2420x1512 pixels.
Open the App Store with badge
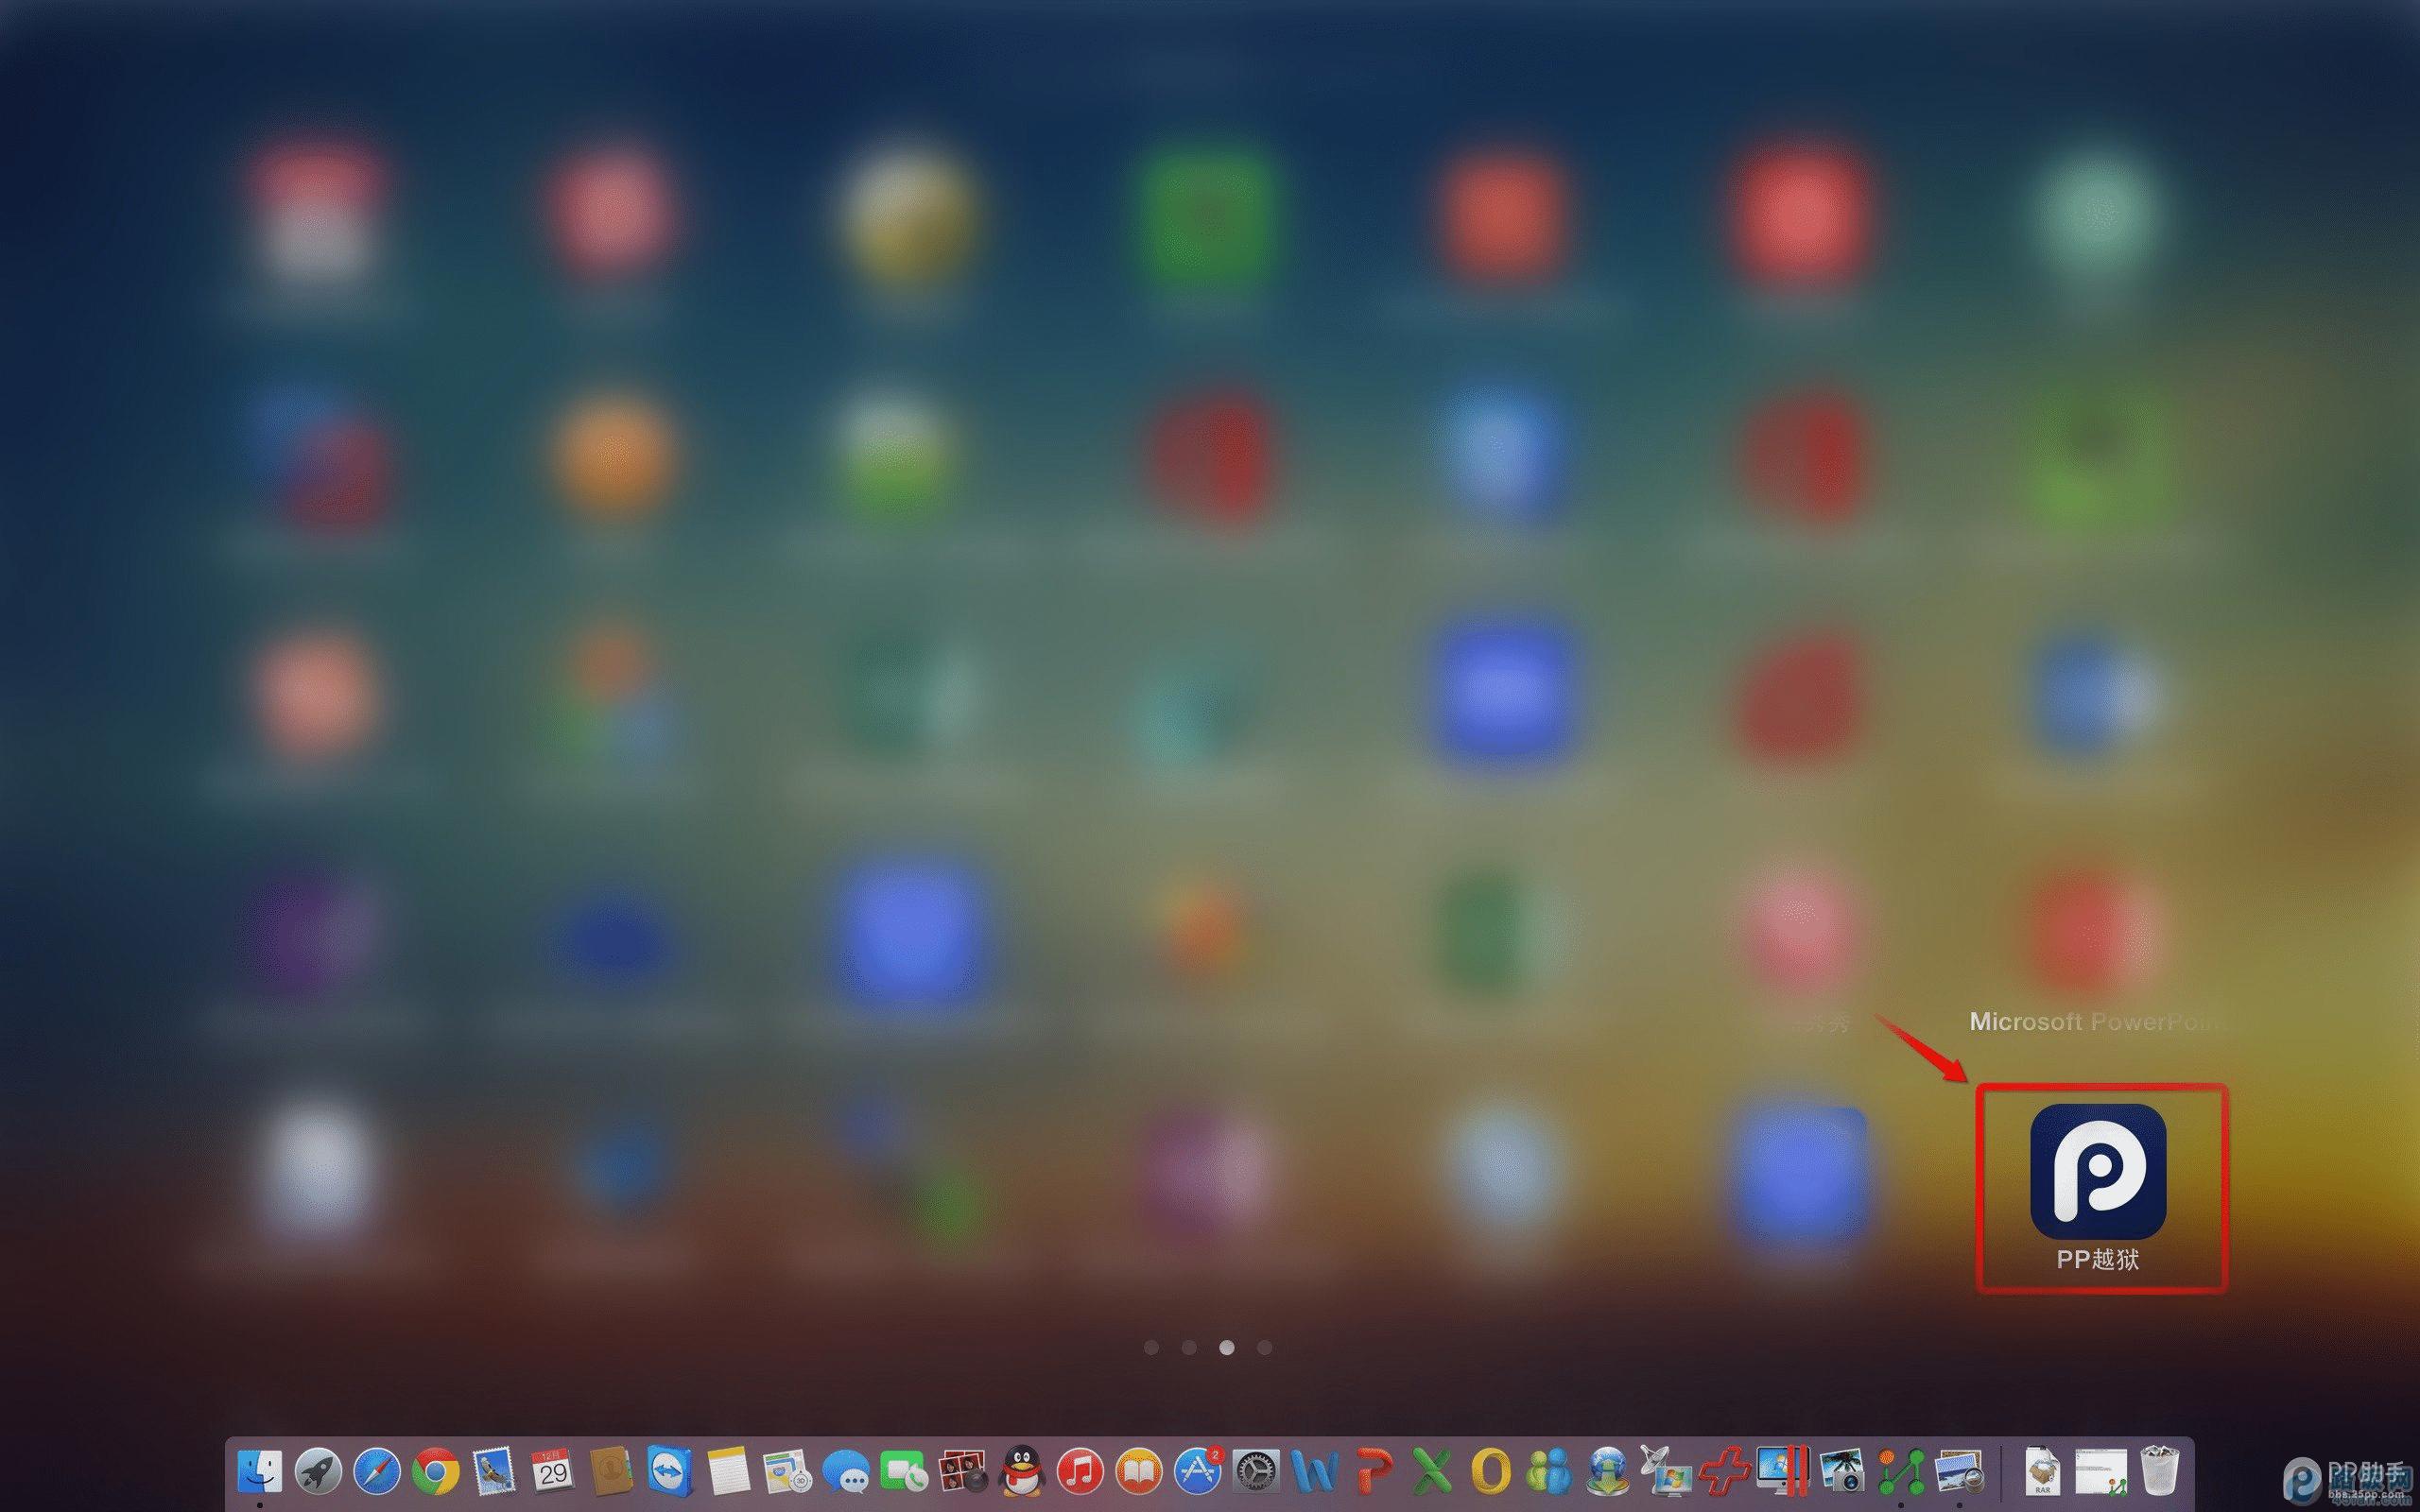click(x=1197, y=1472)
